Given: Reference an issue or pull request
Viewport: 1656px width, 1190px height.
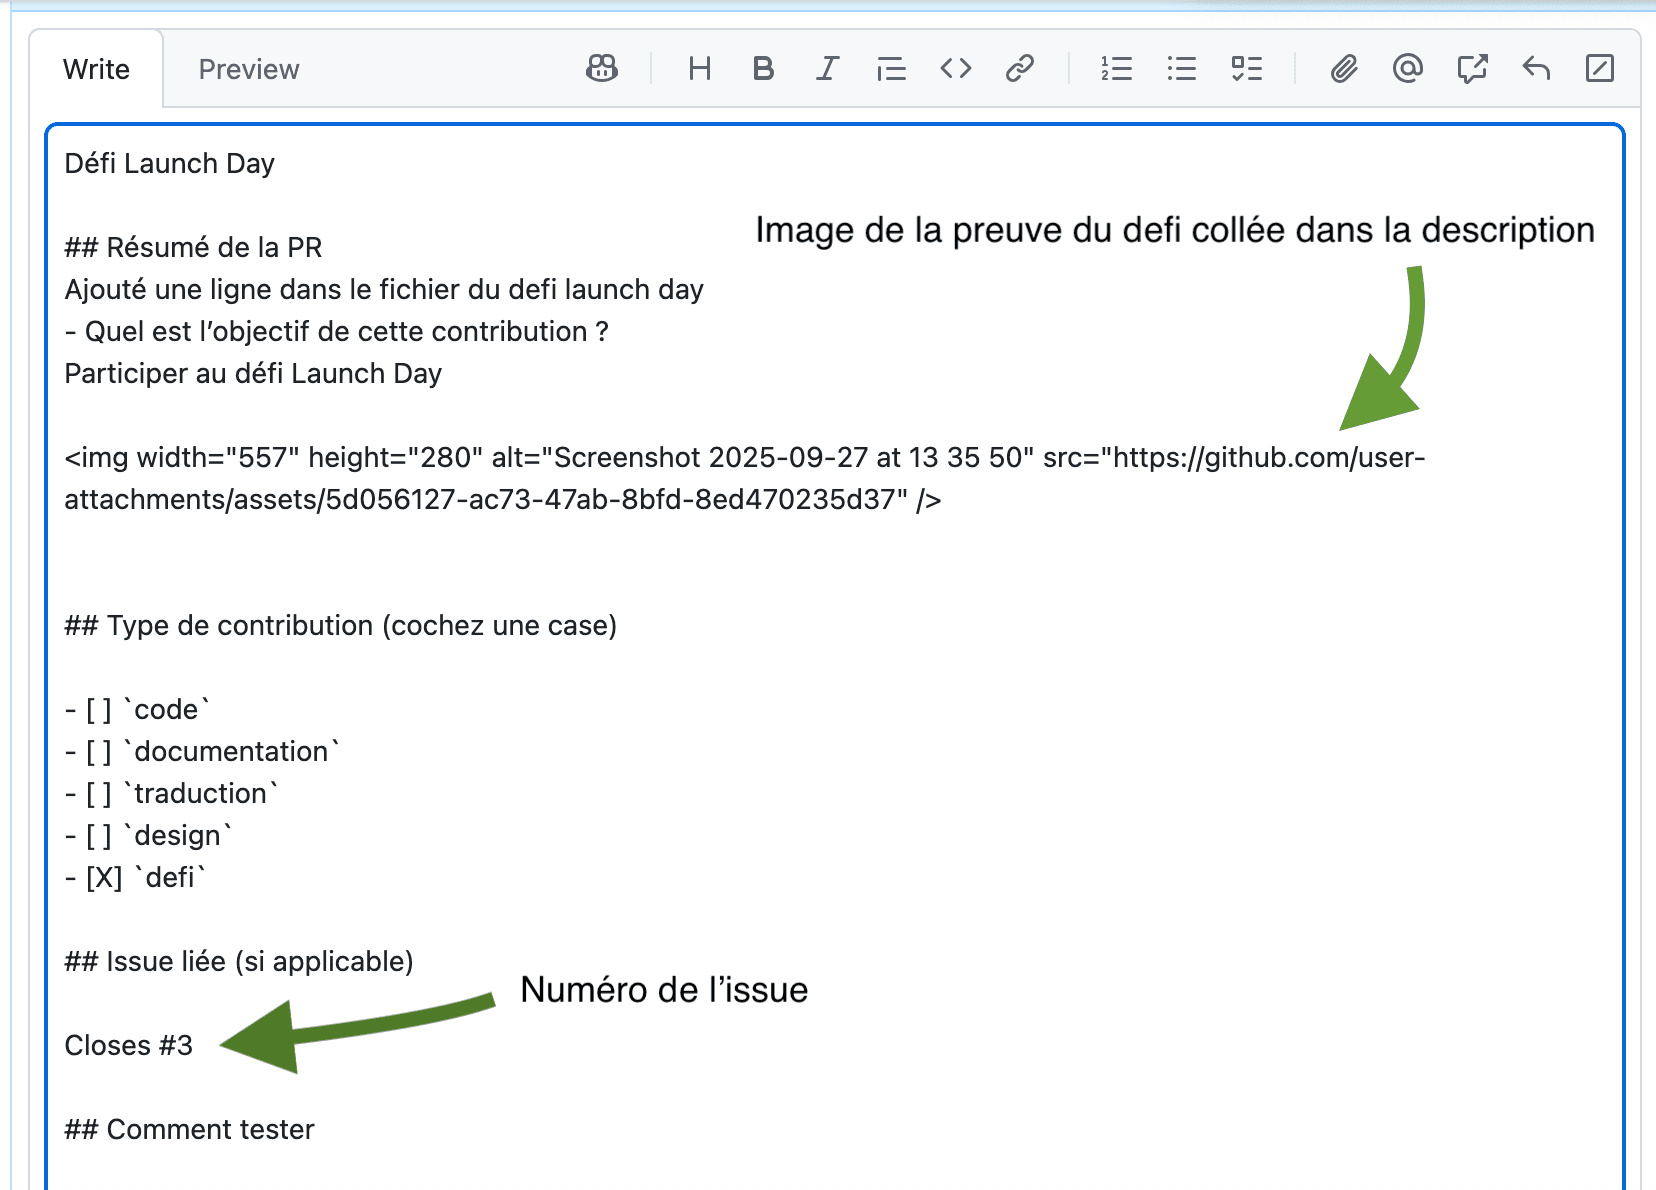Looking at the screenshot, I should pyautogui.click(x=1472, y=68).
